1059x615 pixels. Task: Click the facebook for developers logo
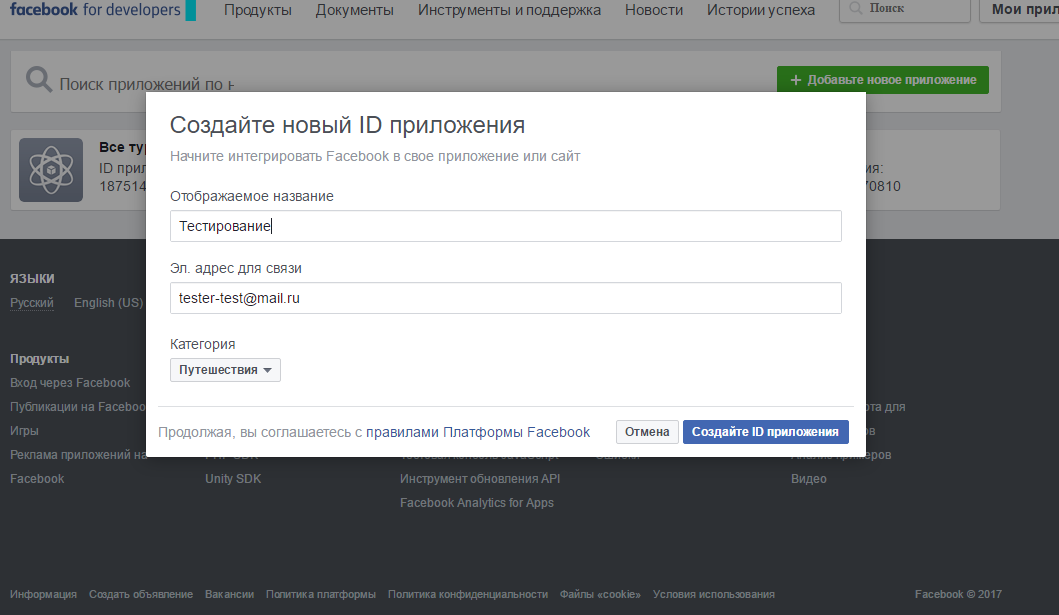click(103, 10)
